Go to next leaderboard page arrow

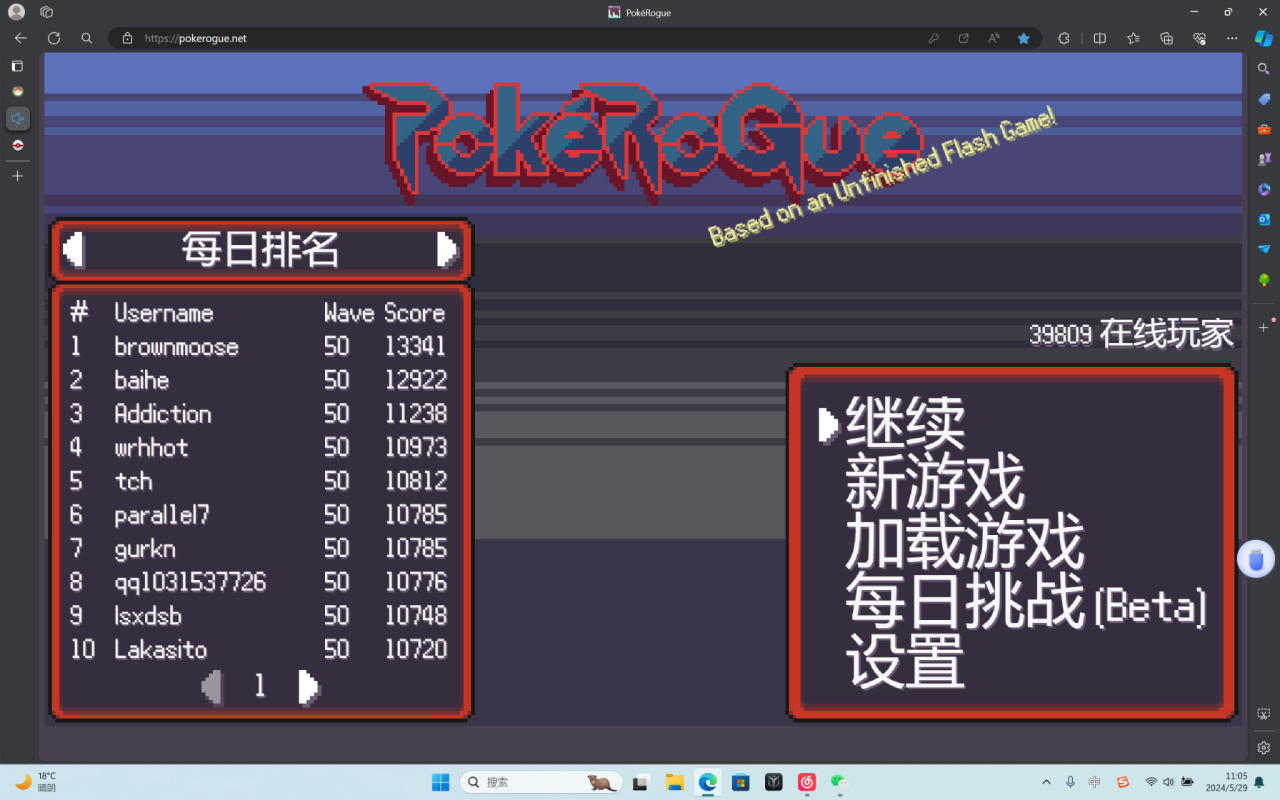coord(309,687)
